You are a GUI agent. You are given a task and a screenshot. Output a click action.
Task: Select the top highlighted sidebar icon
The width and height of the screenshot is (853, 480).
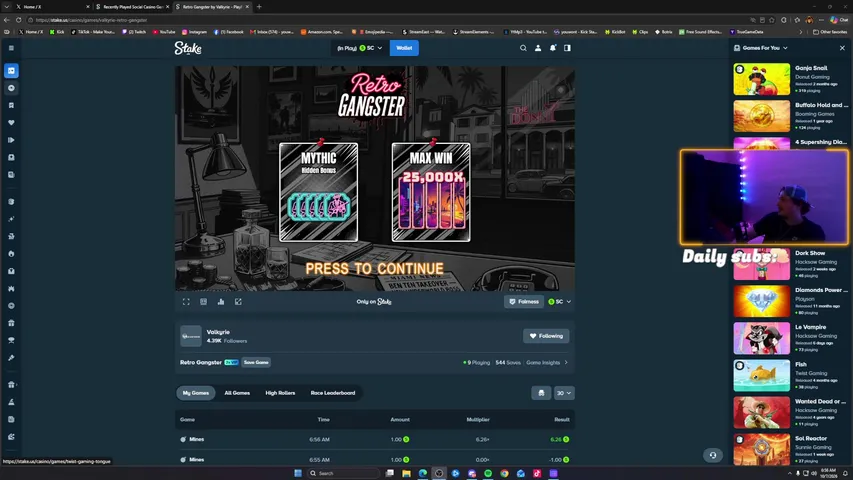click(x=11, y=71)
